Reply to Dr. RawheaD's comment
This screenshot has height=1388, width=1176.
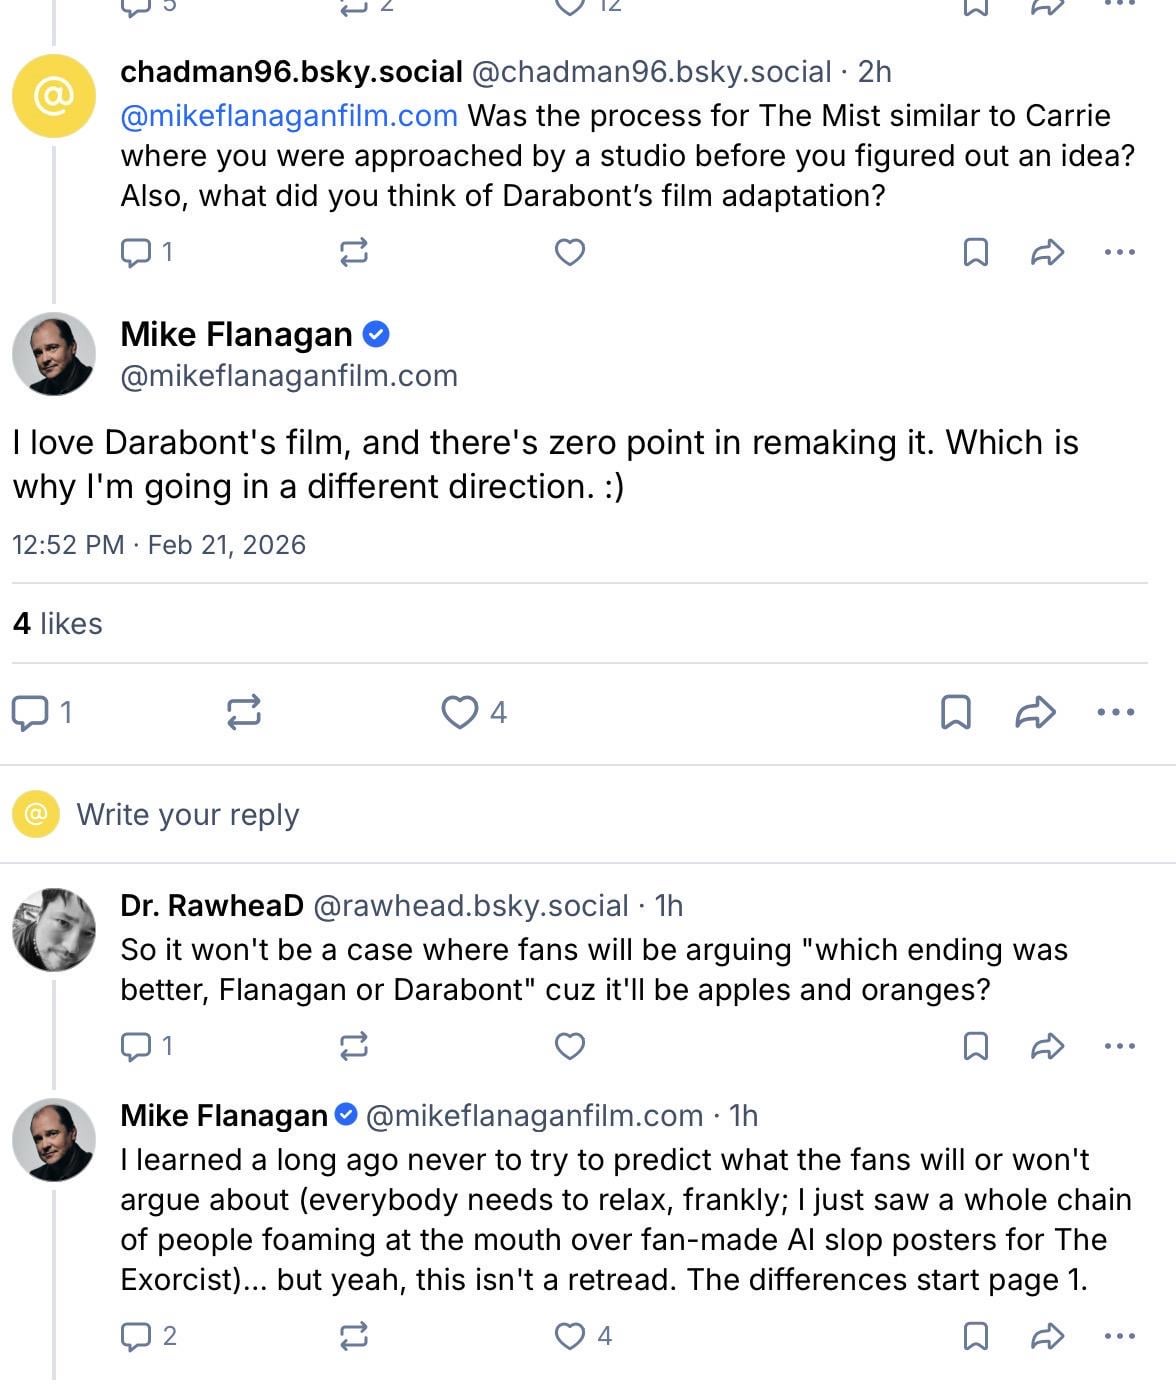click(x=136, y=1046)
